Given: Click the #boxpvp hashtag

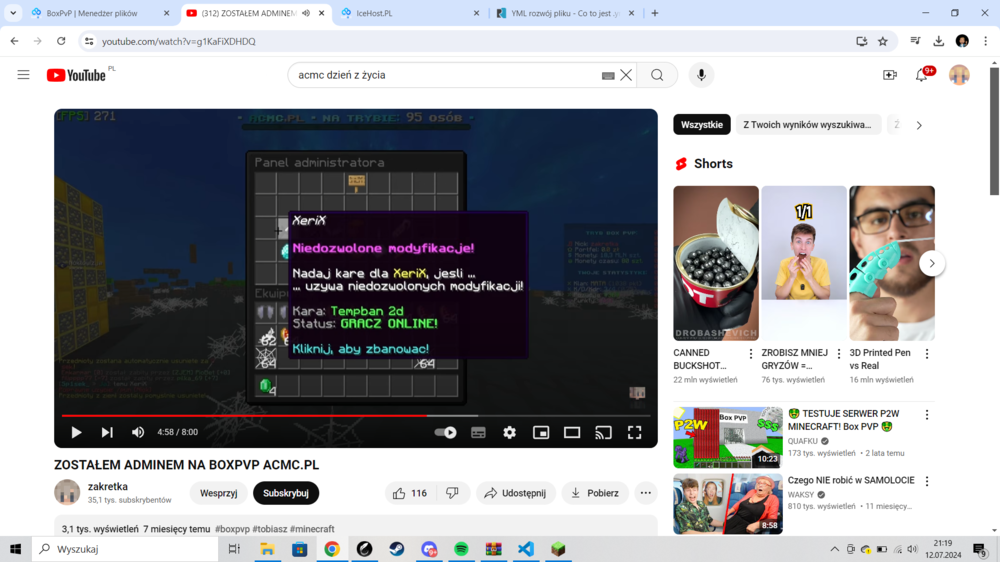Looking at the screenshot, I should tap(232, 529).
